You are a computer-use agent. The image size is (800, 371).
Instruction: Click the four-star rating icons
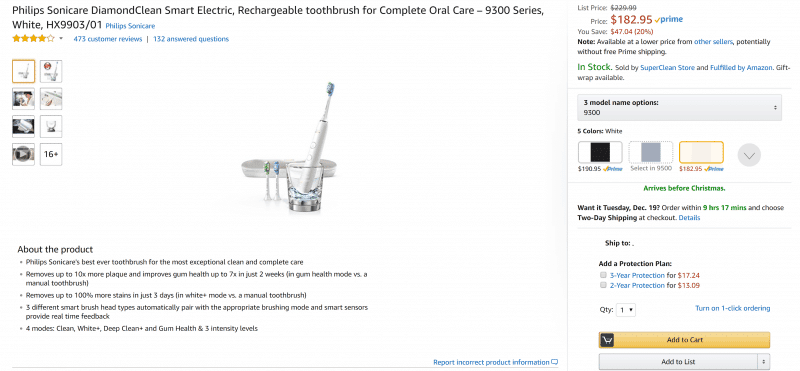pos(33,39)
